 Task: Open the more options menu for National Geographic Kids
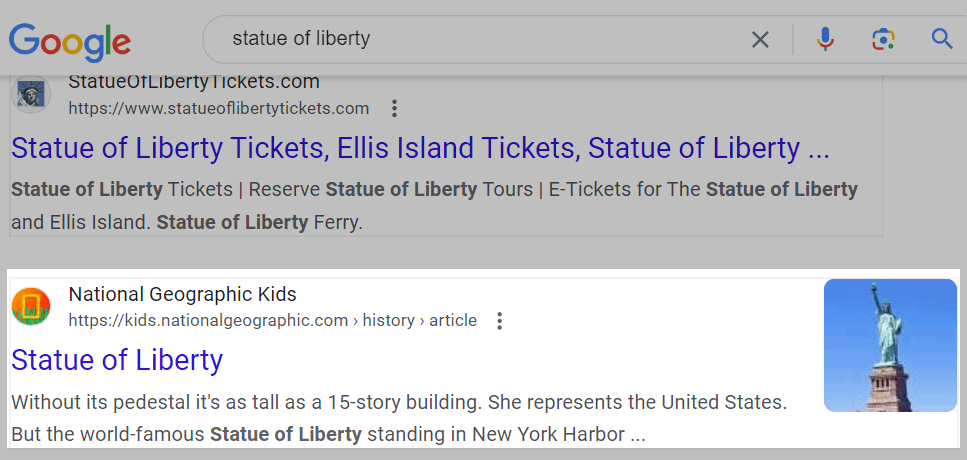click(x=500, y=321)
